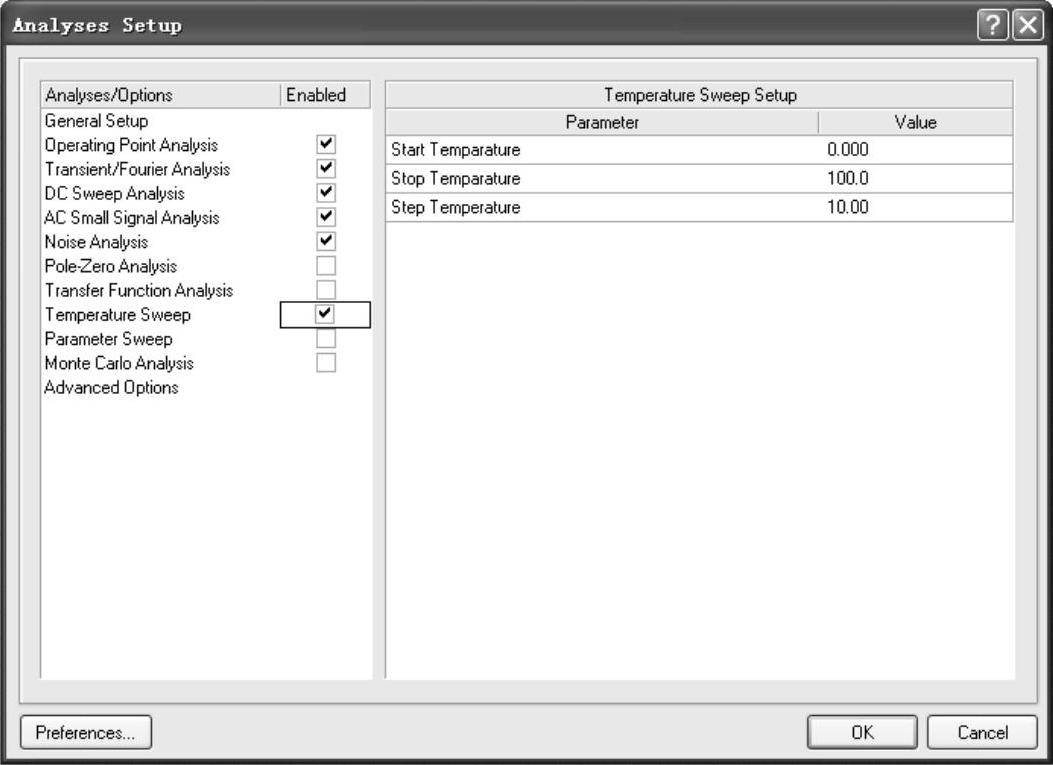Uncheck Operating Point Analysis checkbox
The height and width of the screenshot is (765, 1053).
tap(326, 144)
